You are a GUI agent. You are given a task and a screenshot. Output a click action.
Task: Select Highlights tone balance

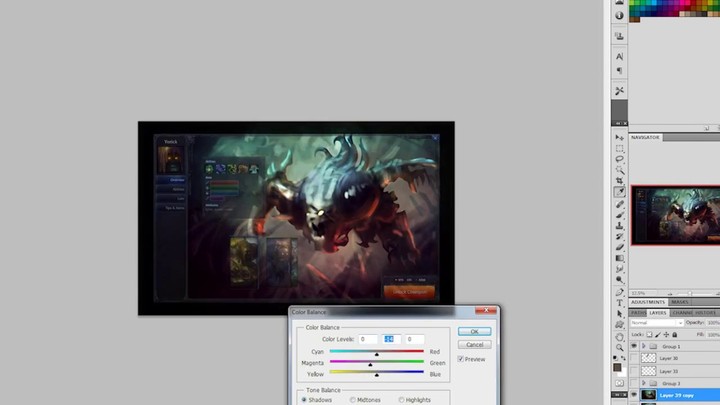point(401,400)
